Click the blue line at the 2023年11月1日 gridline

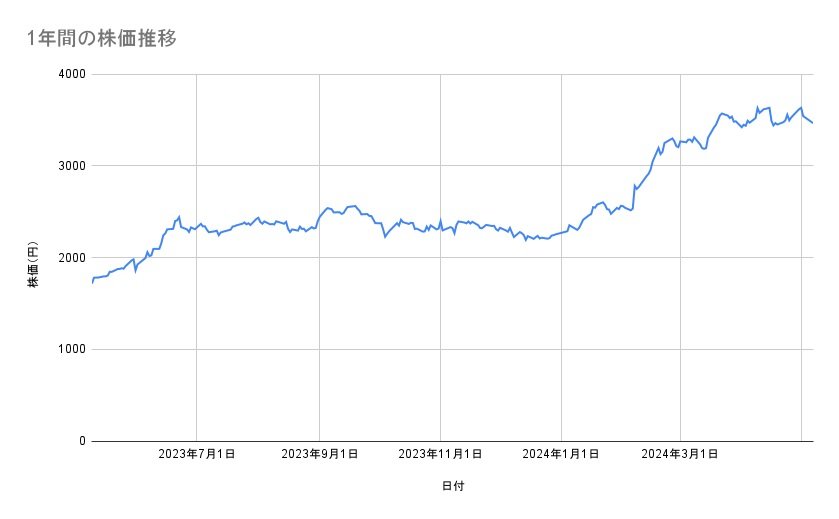[x=441, y=224]
